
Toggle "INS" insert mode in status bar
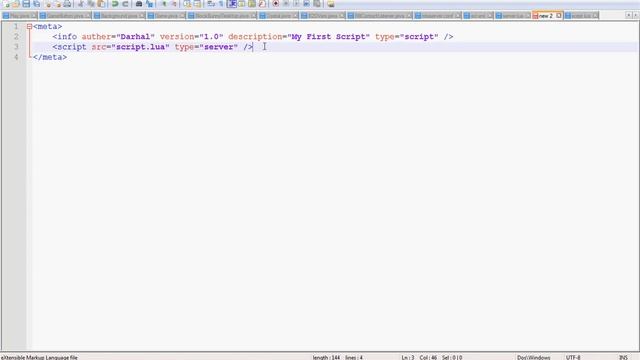click(623, 357)
